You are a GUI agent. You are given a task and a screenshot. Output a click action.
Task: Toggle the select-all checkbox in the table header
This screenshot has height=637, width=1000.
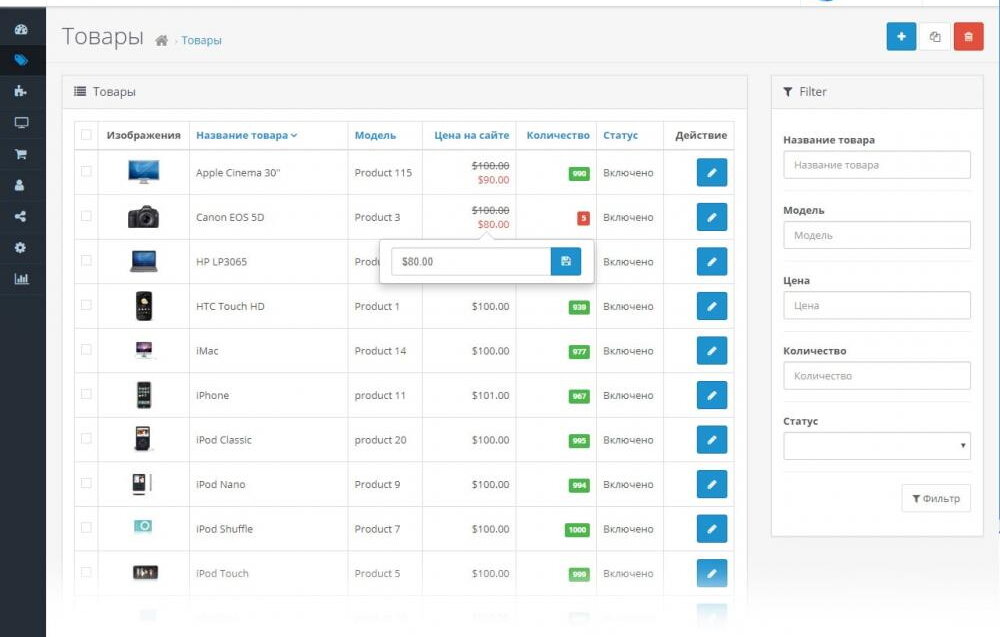[x=86, y=135]
